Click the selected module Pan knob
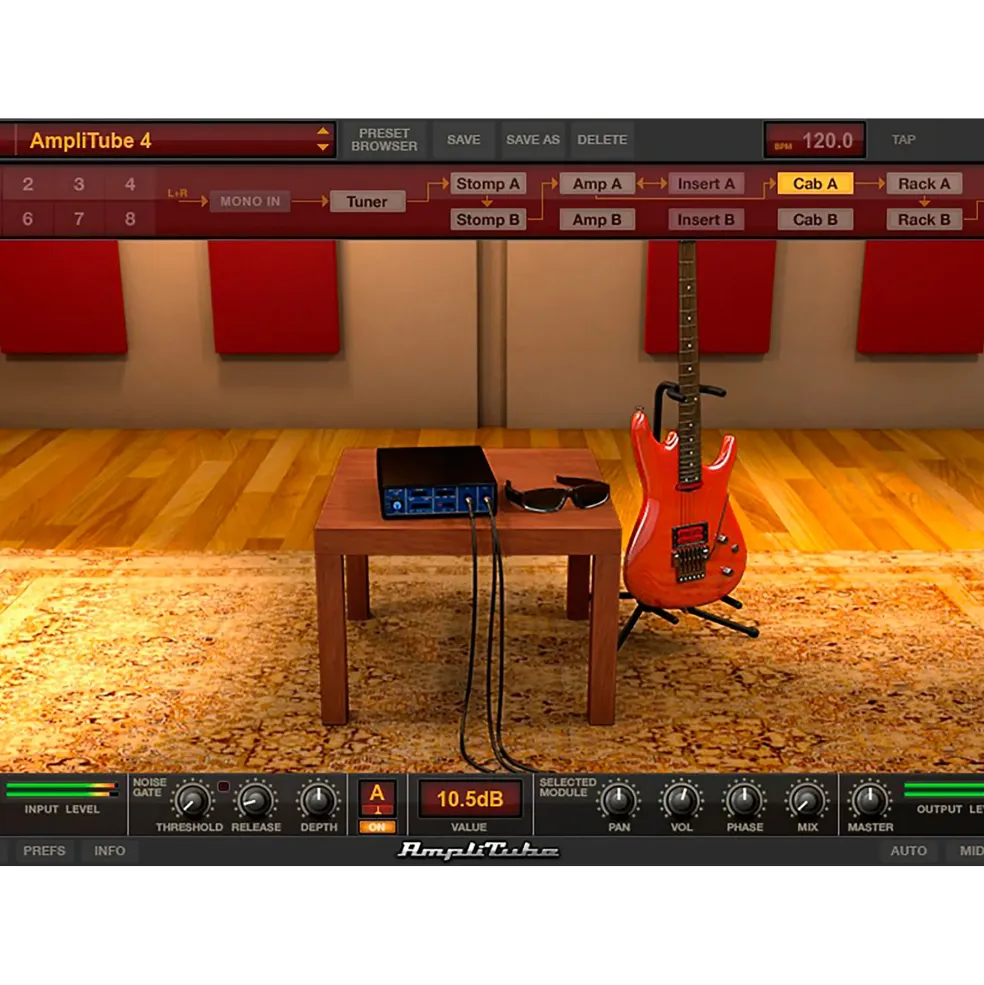This screenshot has width=984, height=985. [x=619, y=800]
